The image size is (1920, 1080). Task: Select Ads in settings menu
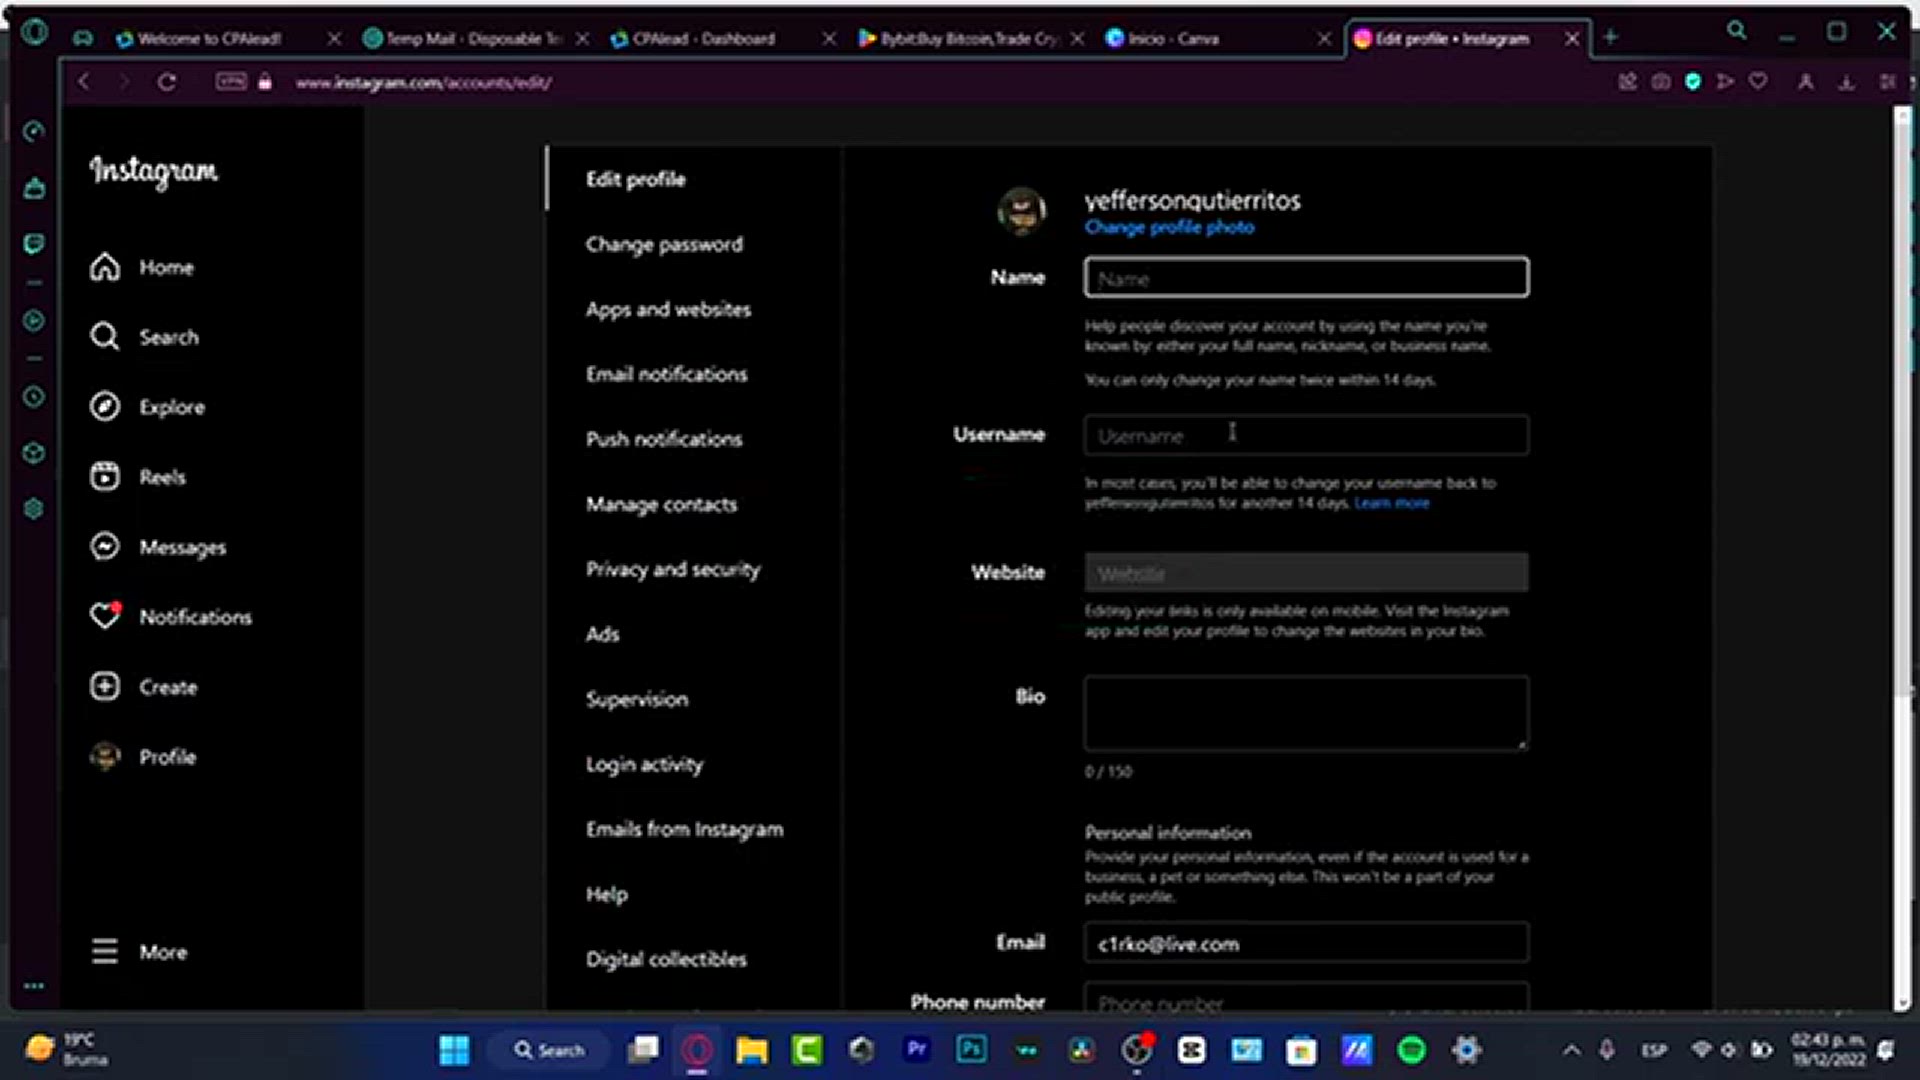603,634
